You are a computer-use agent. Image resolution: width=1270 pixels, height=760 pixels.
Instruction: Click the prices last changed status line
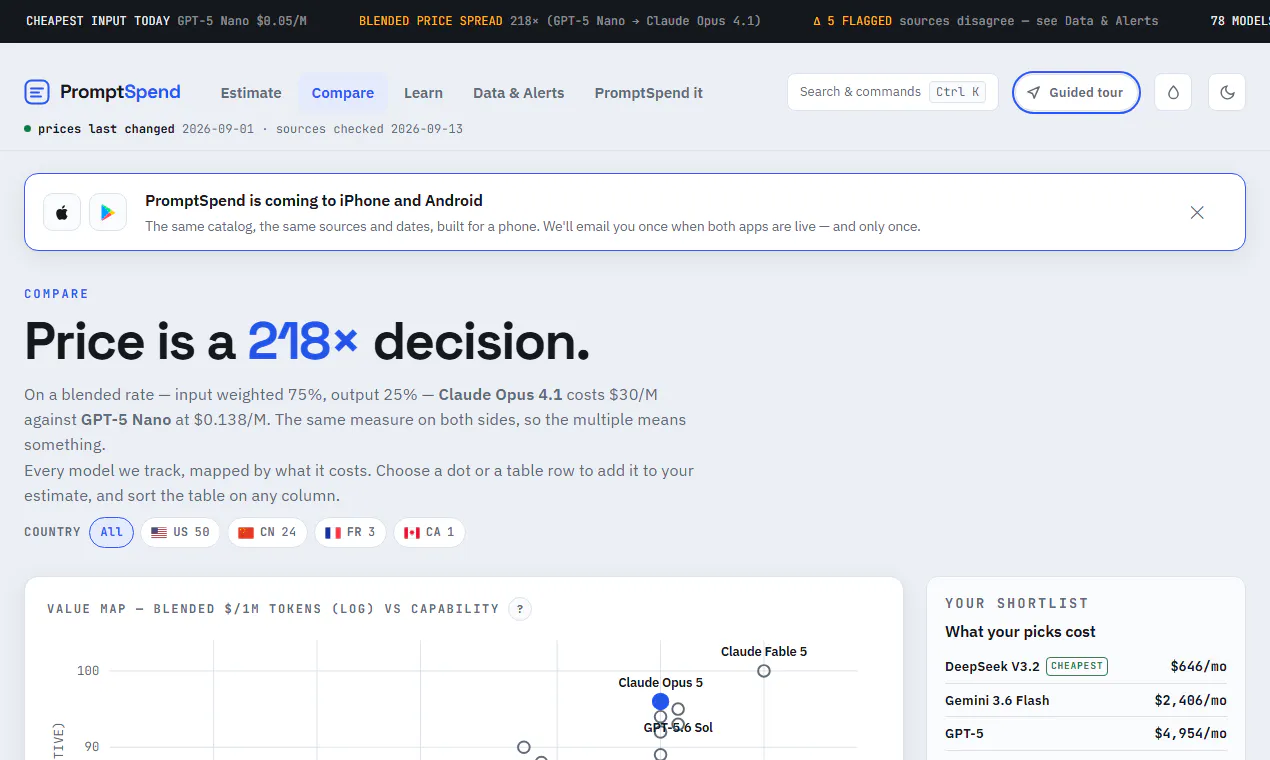coord(243,129)
